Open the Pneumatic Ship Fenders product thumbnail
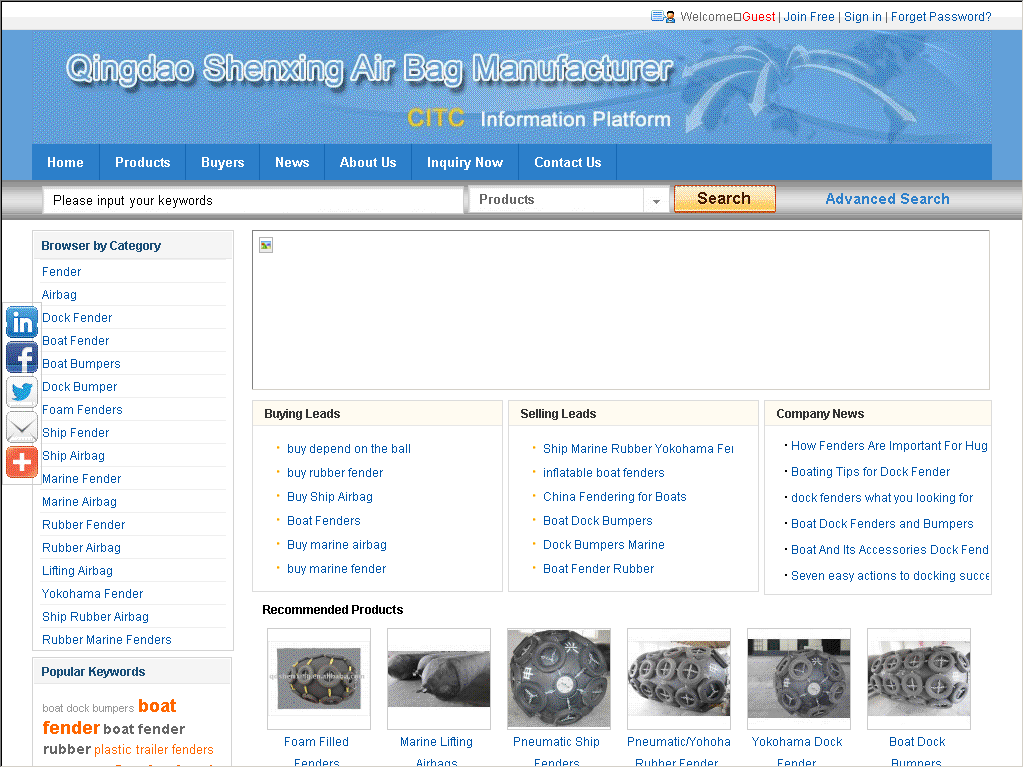This screenshot has height=768, width=1024. (x=559, y=679)
